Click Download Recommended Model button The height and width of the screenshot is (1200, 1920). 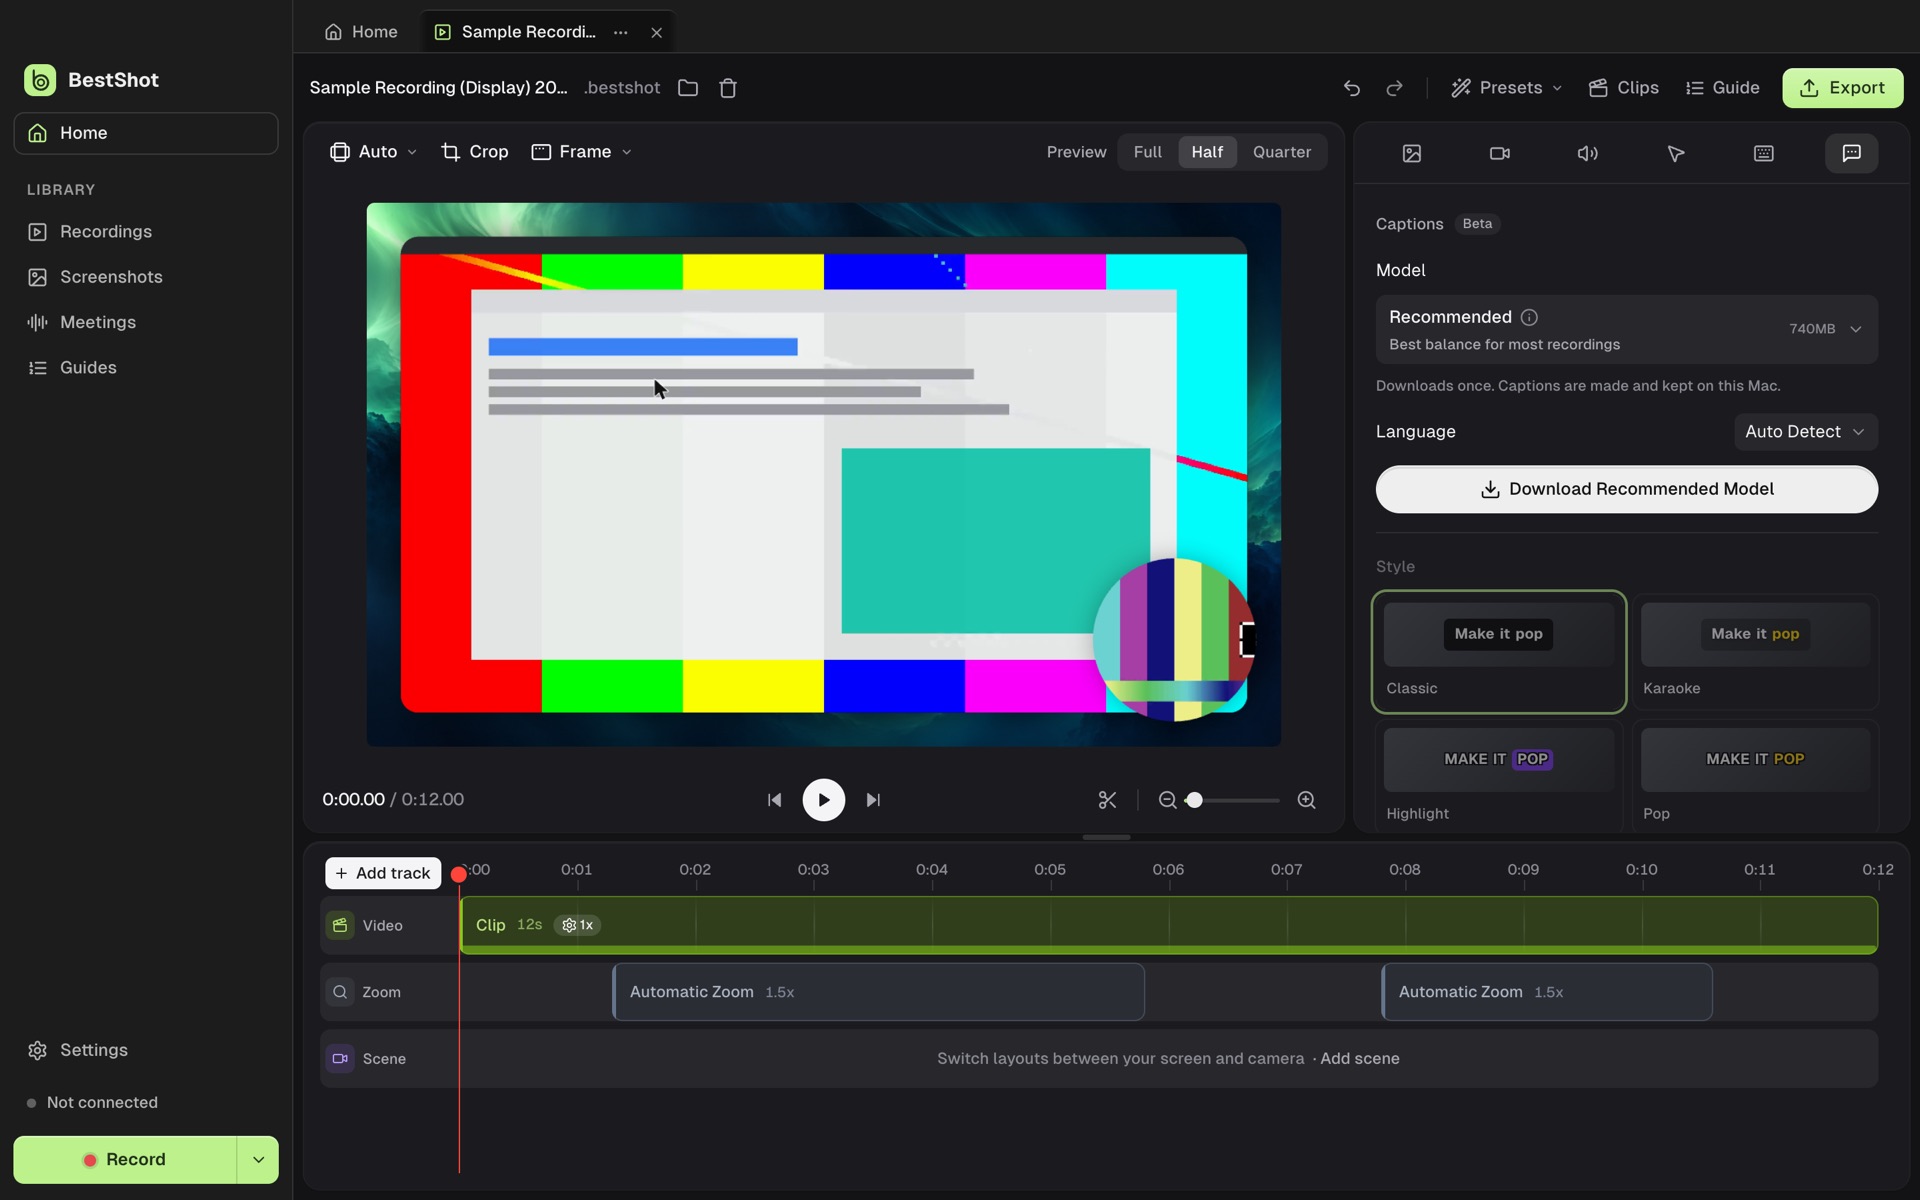click(x=1626, y=489)
